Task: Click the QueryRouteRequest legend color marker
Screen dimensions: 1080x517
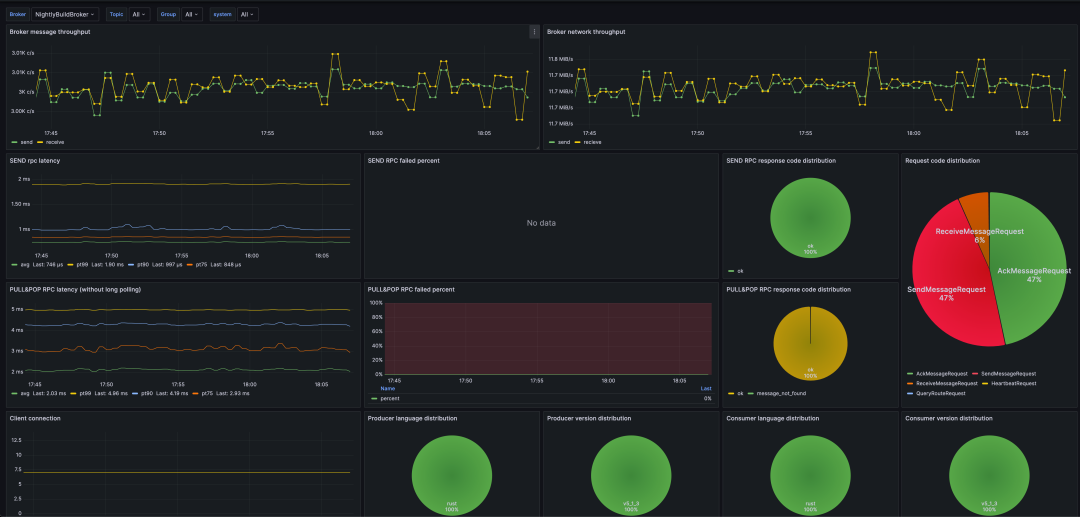Action: 909,393
